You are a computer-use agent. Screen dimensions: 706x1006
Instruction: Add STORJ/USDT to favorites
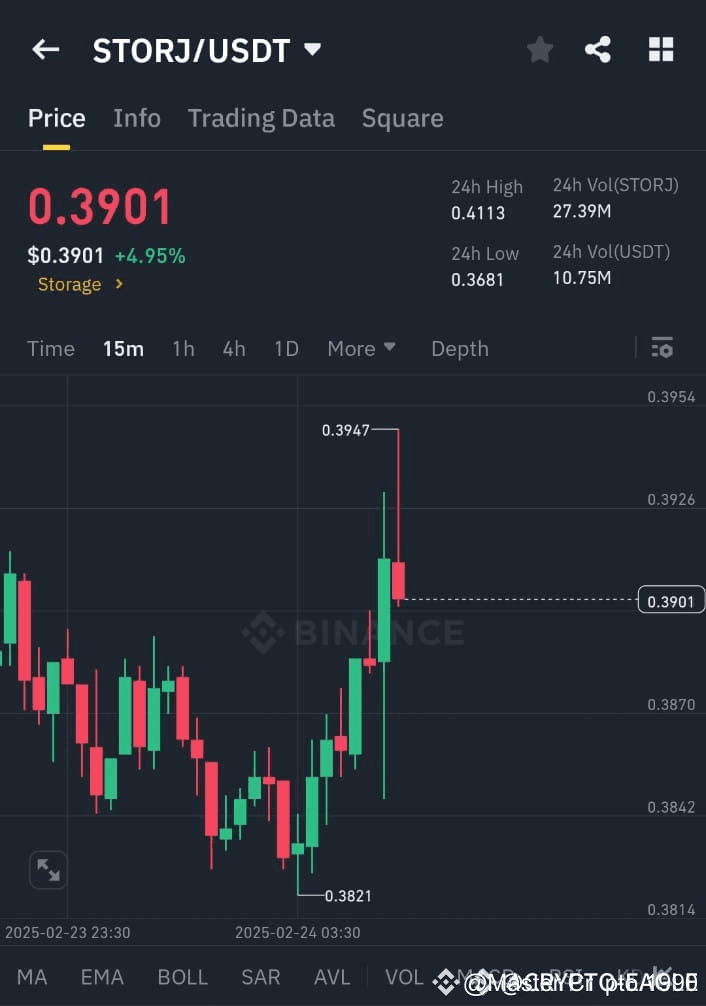click(x=540, y=48)
